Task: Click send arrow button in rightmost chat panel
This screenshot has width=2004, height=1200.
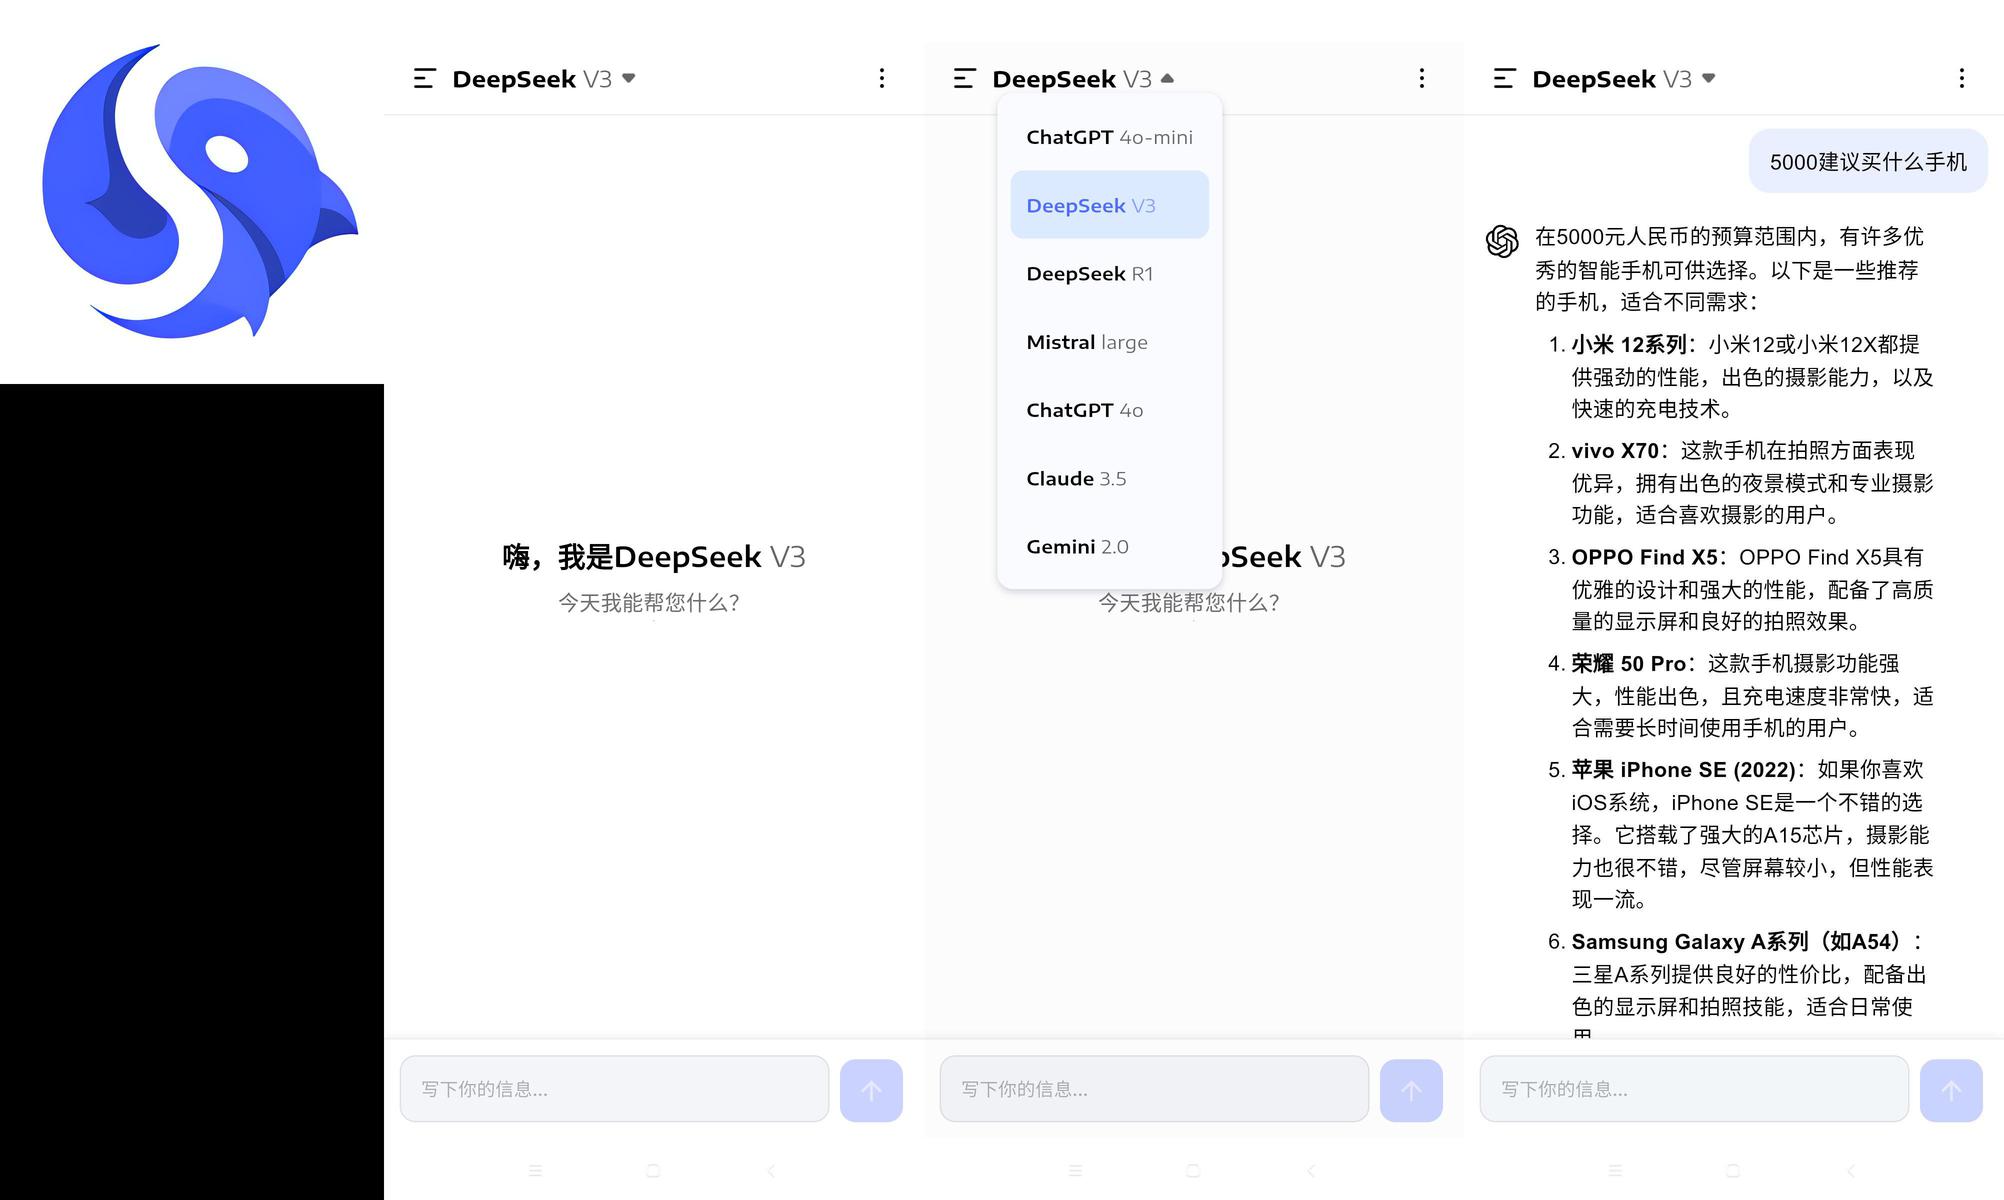Action: [1951, 1090]
